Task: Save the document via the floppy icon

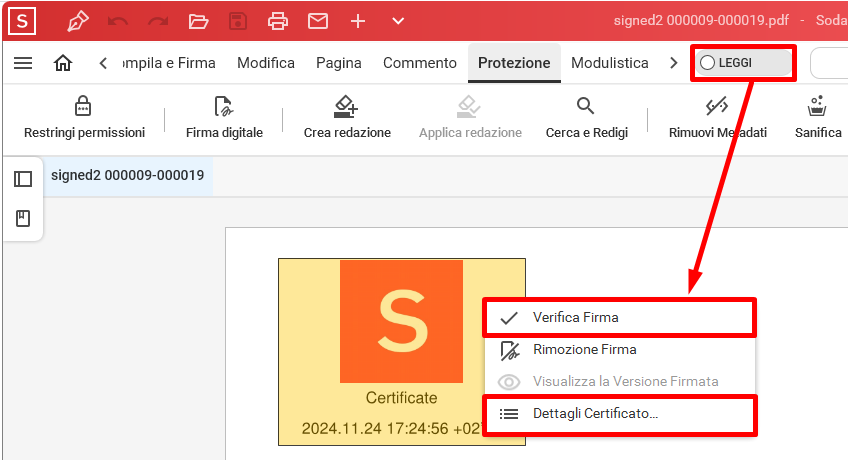Action: pyautogui.click(x=238, y=22)
